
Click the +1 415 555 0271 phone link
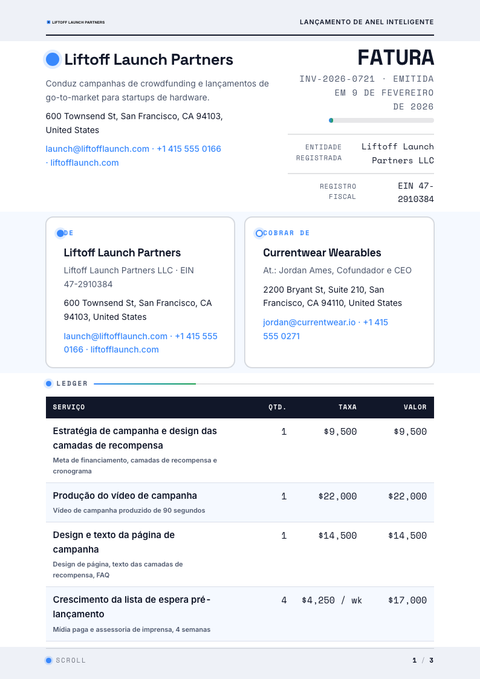[x=325, y=329]
